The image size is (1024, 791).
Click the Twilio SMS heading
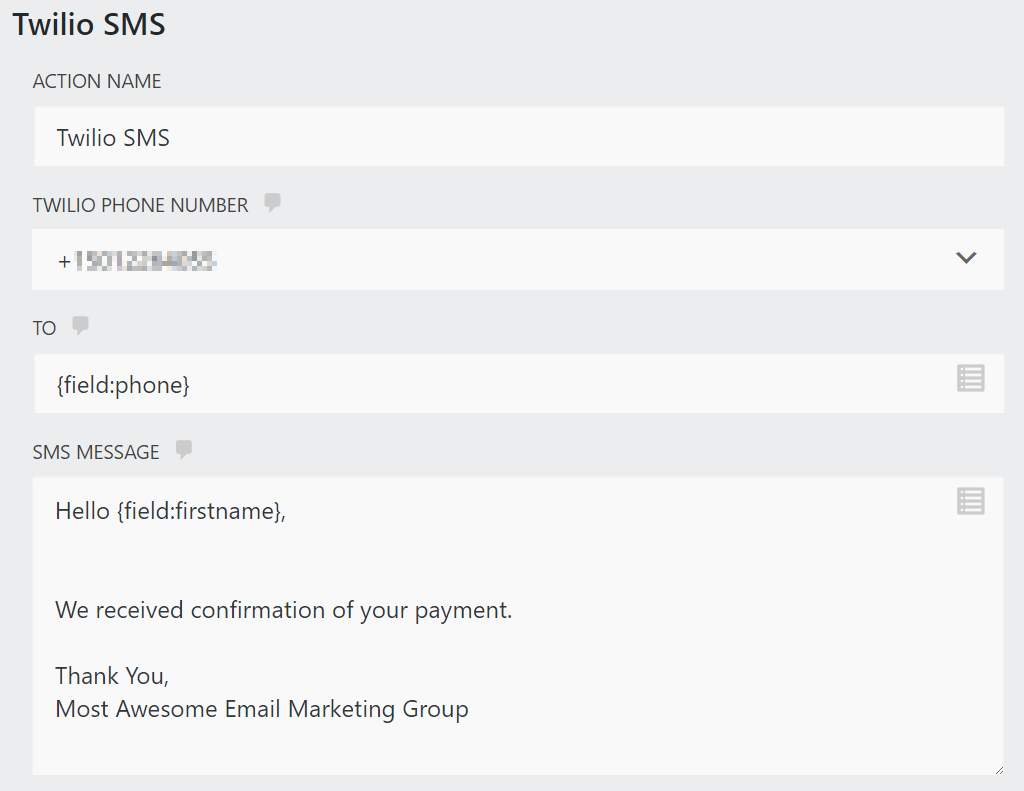tap(88, 23)
